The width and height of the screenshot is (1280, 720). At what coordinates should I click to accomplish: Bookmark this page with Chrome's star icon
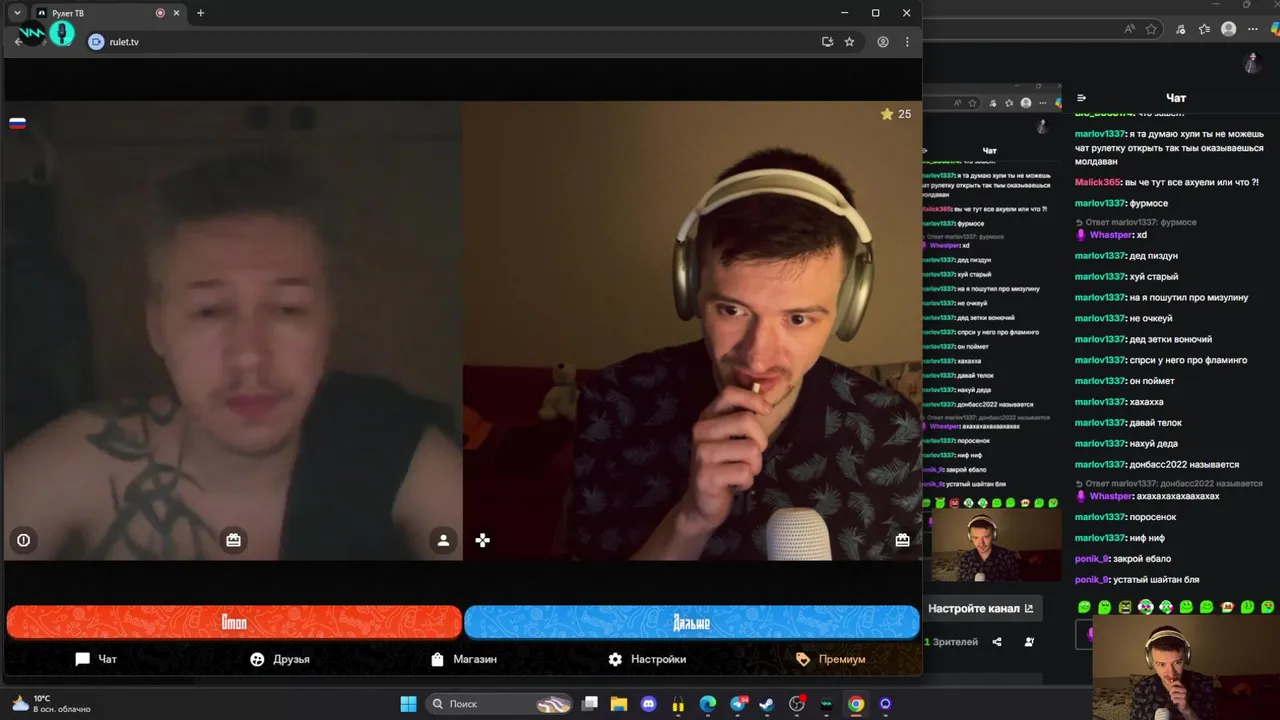[849, 42]
